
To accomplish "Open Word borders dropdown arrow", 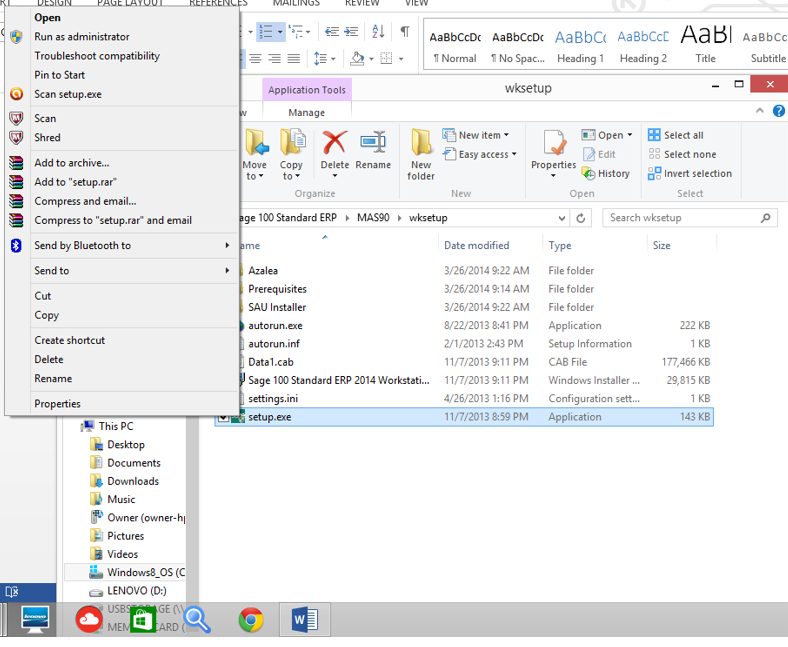I will click(x=401, y=59).
